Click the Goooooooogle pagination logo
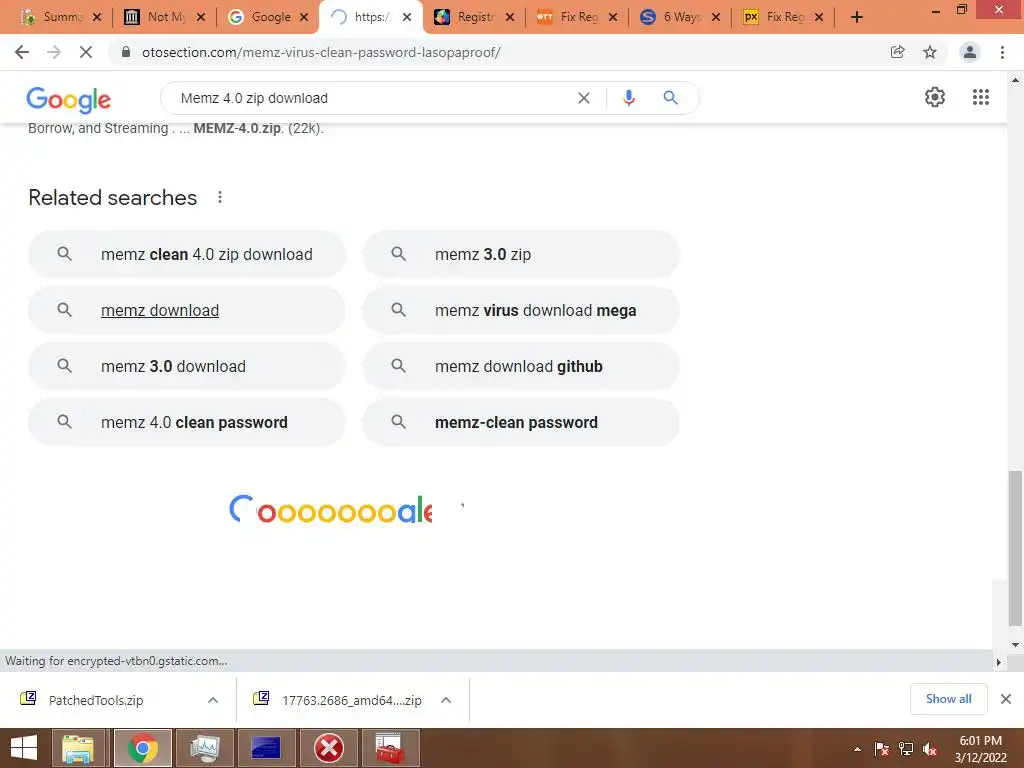Screen dimensions: 1024x768 pyautogui.click(x=330, y=509)
